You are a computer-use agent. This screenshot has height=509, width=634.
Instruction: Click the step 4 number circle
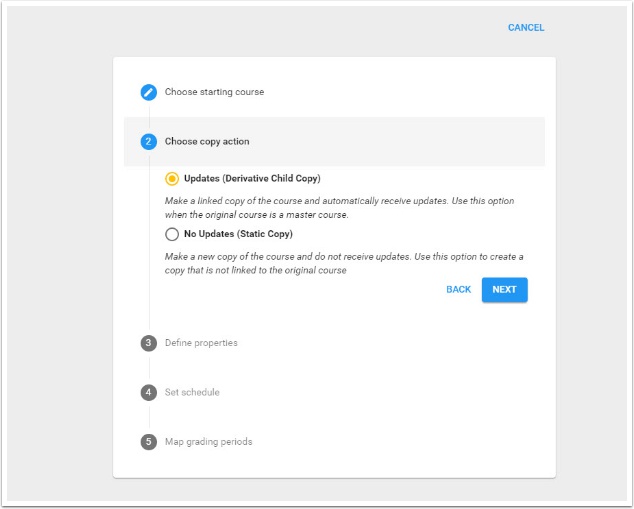point(149,392)
